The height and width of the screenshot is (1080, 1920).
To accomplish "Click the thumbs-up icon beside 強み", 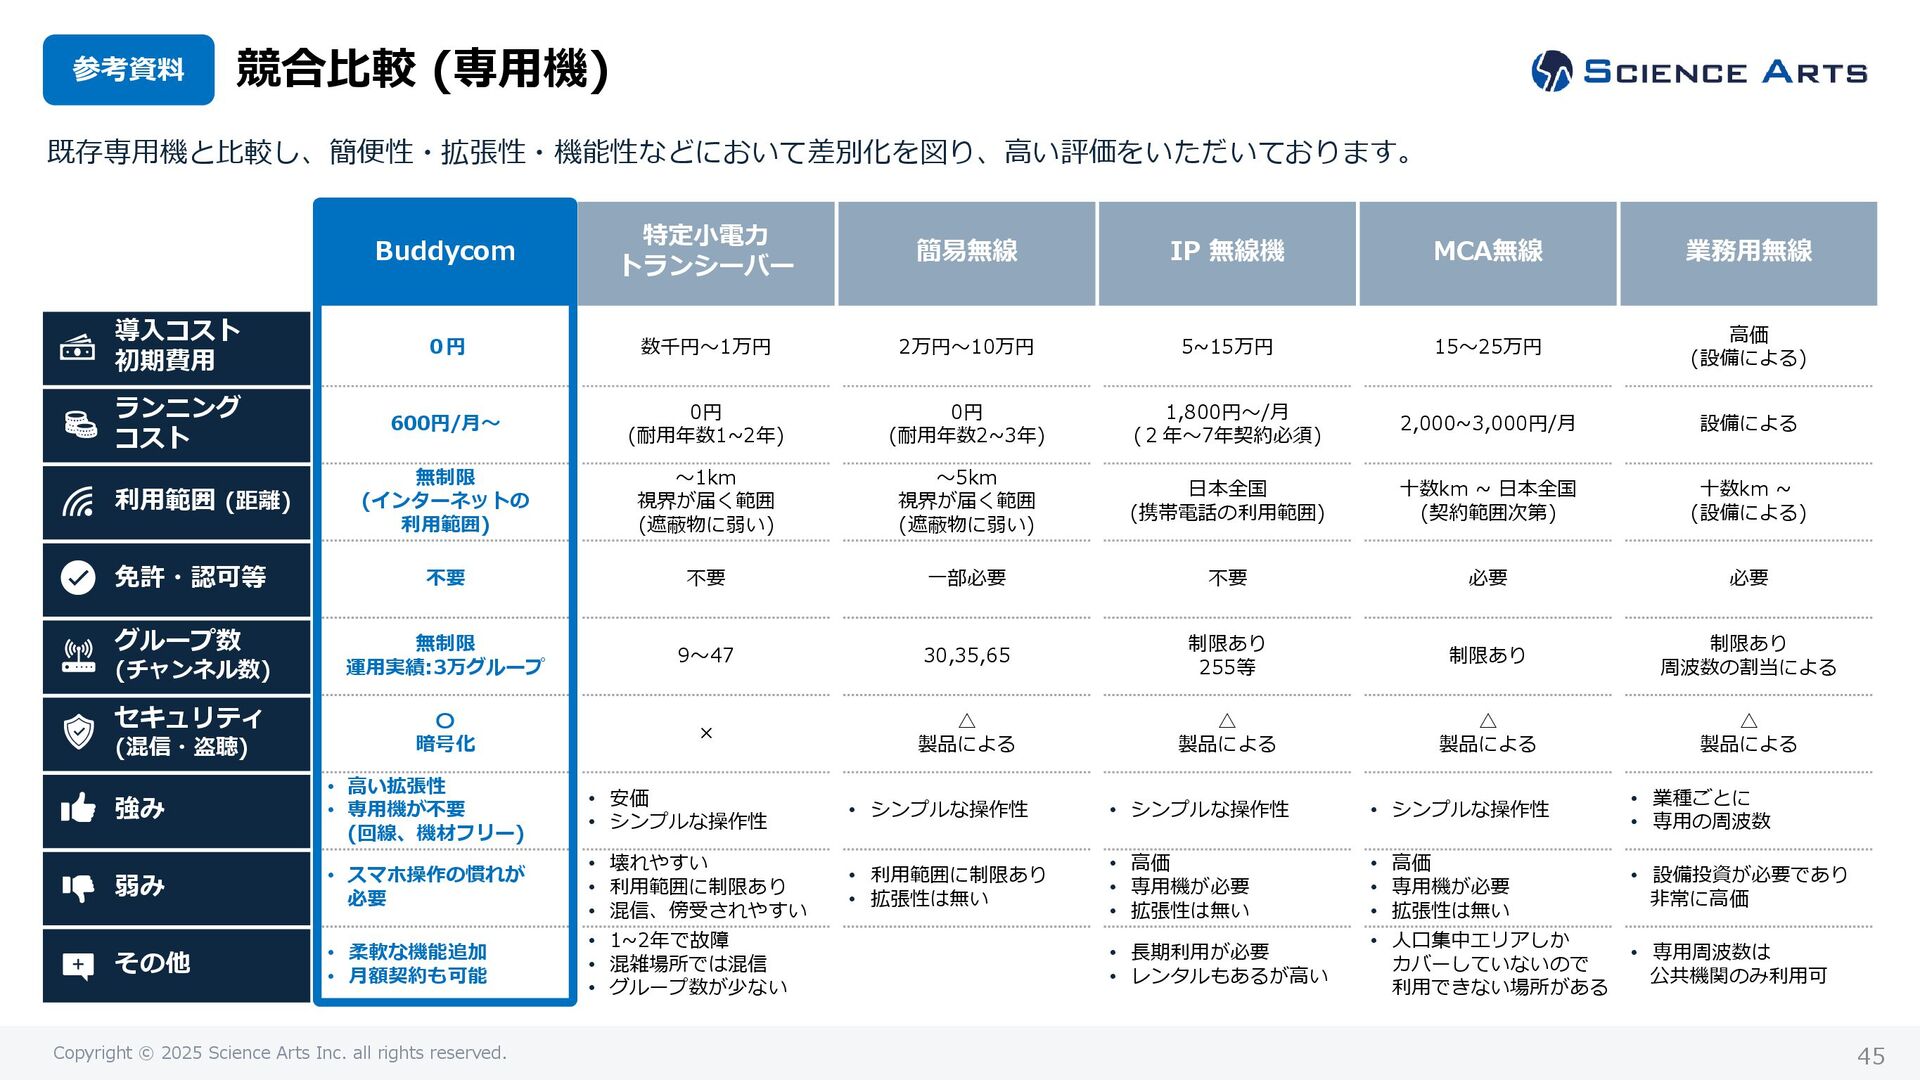I will (x=78, y=808).
